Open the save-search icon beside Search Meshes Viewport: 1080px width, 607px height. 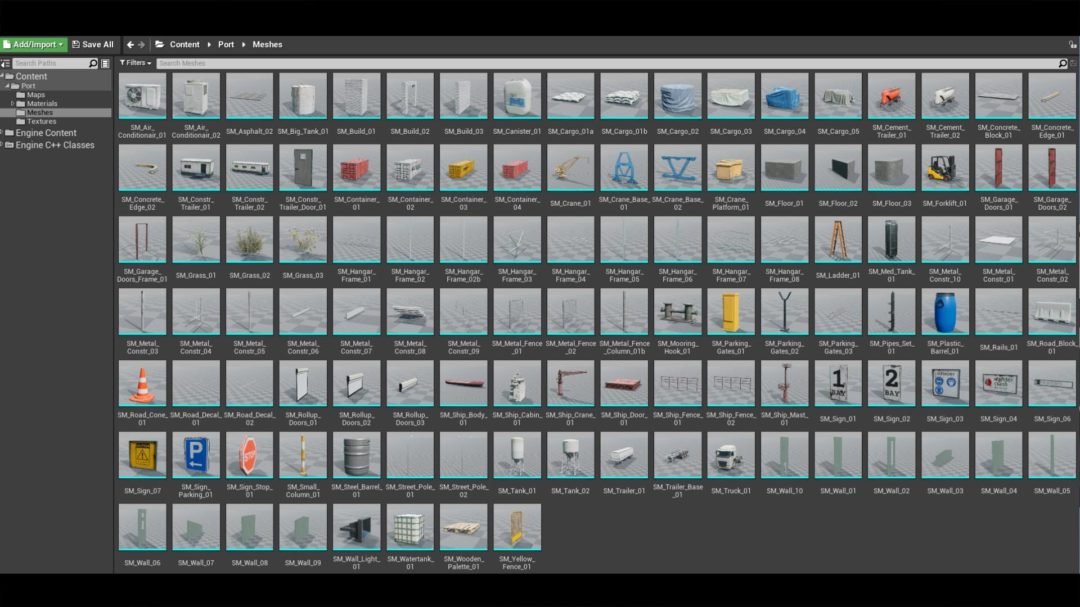1072,64
